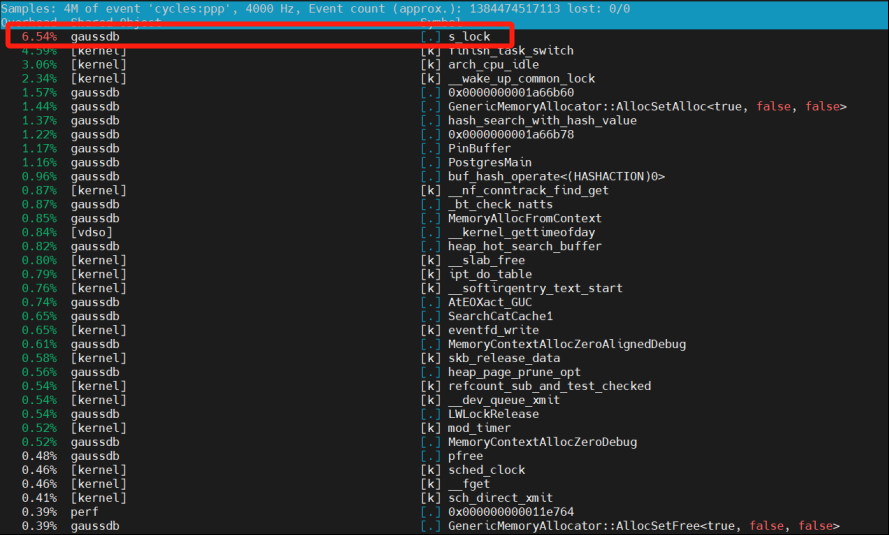Select the __kernel_gettimeofday symbol

point(521,232)
